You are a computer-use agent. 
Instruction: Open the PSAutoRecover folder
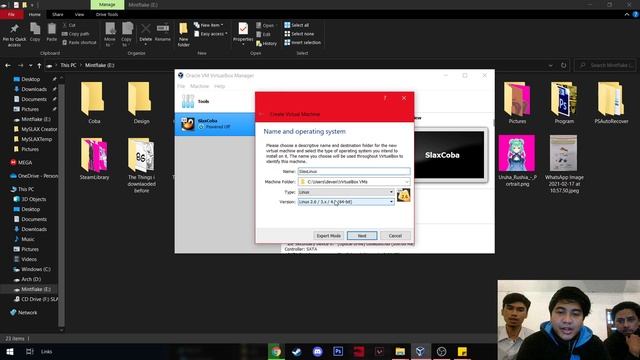[x=611, y=103]
